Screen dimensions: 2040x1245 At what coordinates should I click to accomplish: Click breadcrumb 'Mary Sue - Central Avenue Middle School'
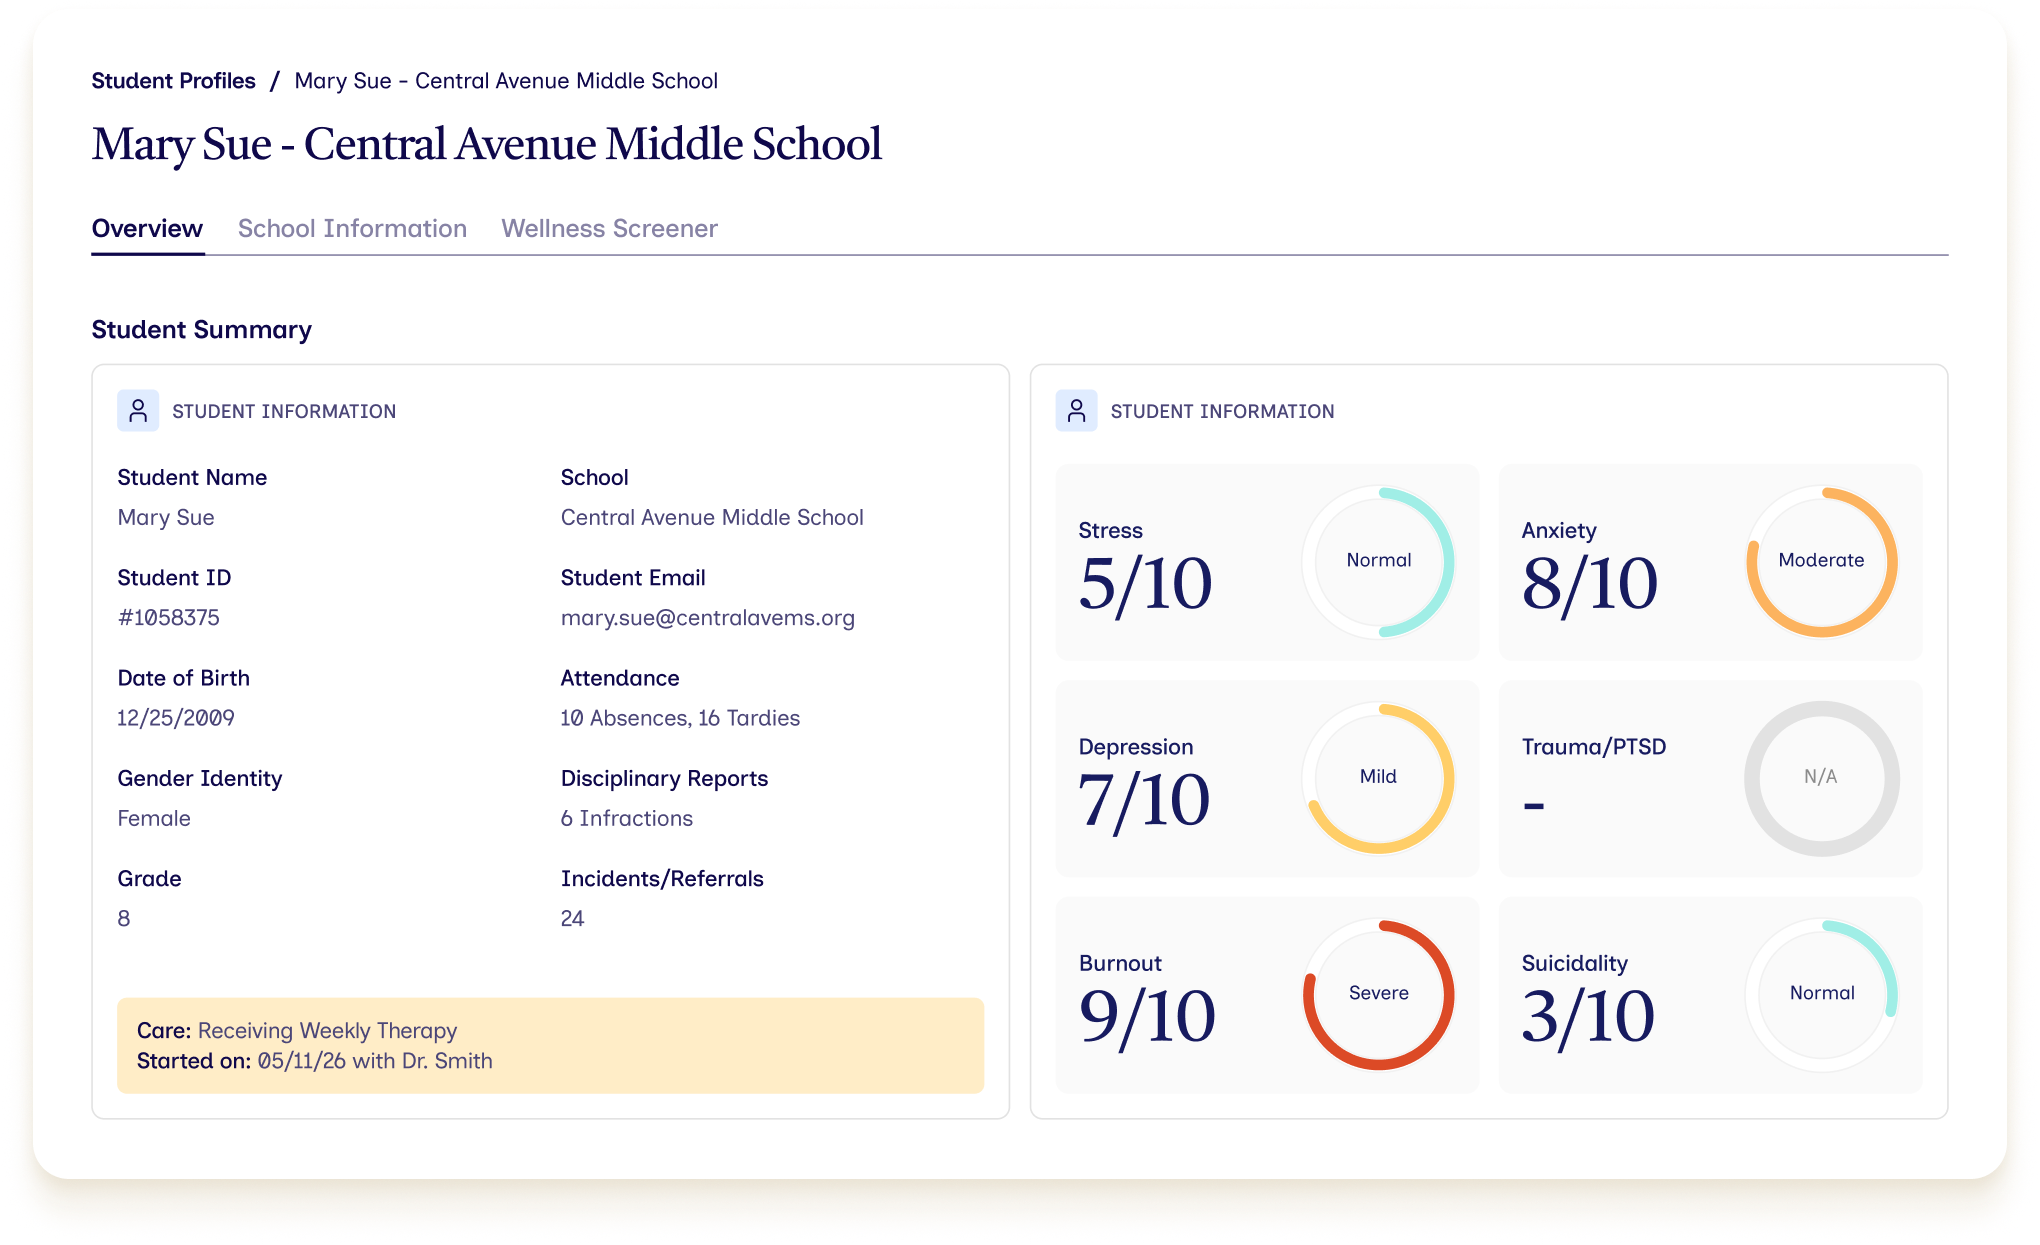click(506, 81)
